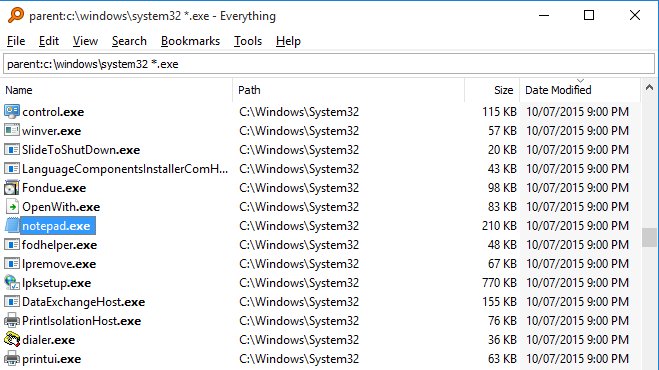Image resolution: width=659 pixels, height=370 pixels.
Task: Click the path cell in notepad.exe row
Action: pyautogui.click(x=299, y=226)
